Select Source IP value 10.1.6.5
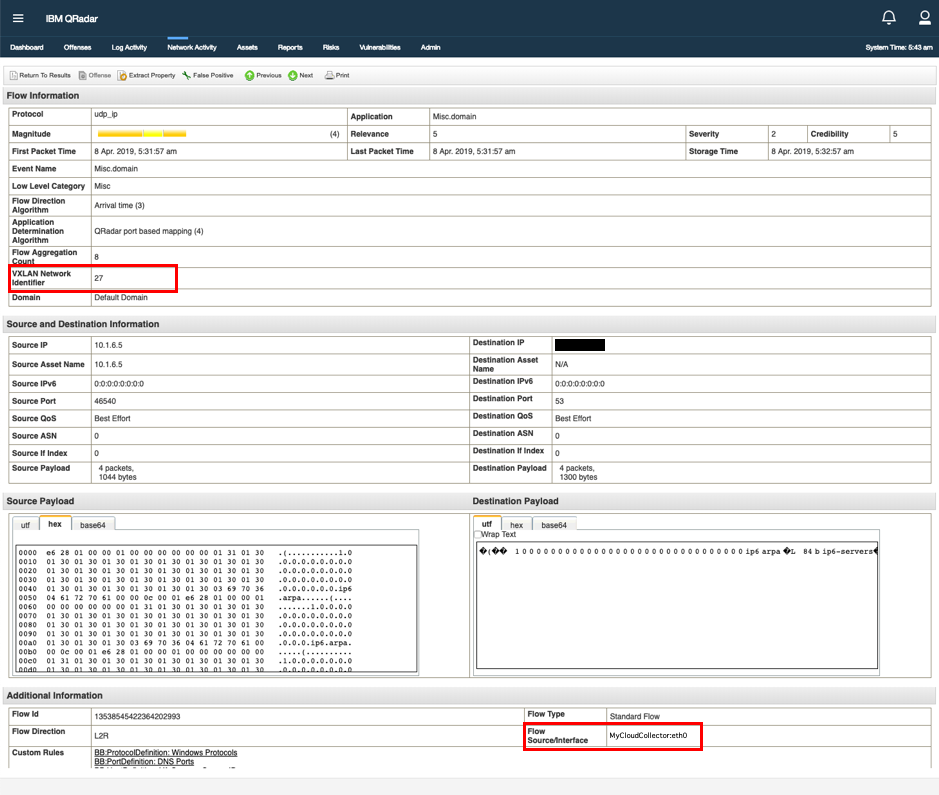The image size is (939, 795). coord(108,345)
